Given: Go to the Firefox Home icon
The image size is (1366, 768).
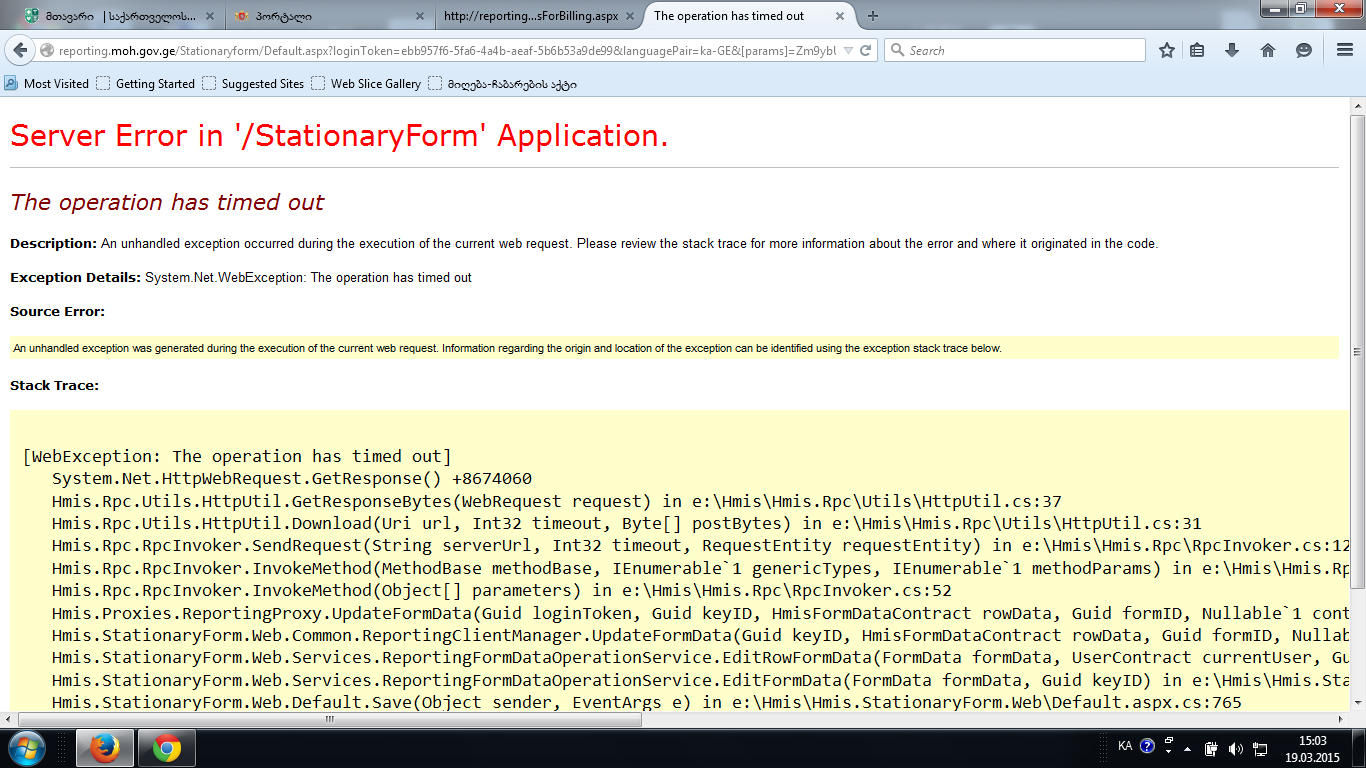Looking at the screenshot, I should [x=1268, y=51].
